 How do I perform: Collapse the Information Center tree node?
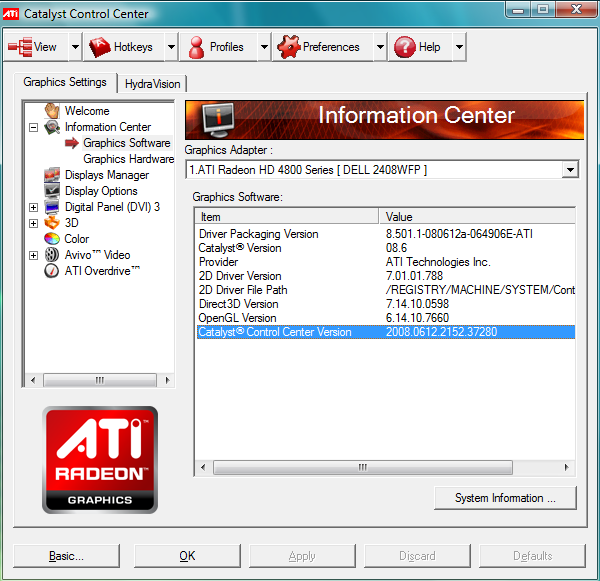point(34,127)
